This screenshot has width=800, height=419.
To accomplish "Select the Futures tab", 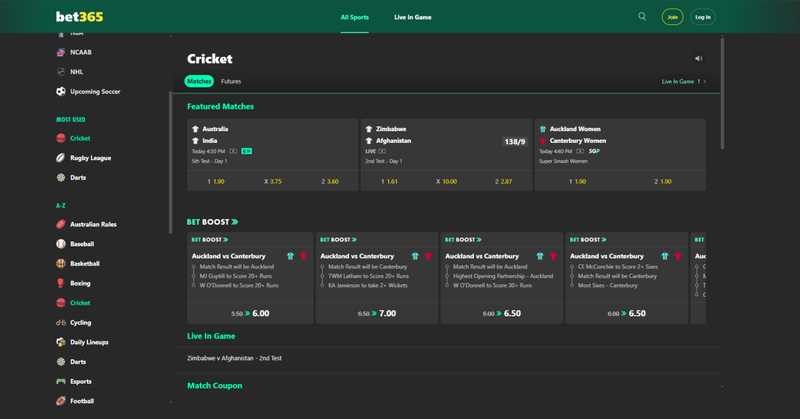I will [x=231, y=81].
